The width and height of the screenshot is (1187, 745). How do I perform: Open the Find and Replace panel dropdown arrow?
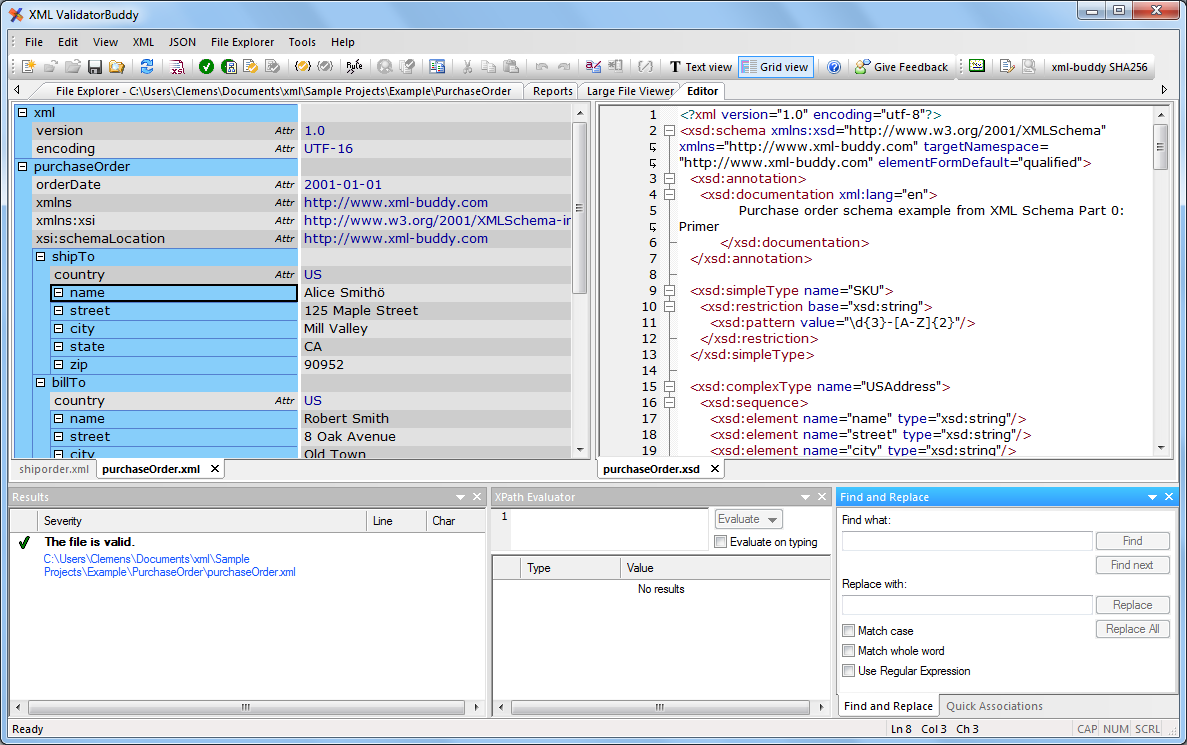[x=1152, y=497]
